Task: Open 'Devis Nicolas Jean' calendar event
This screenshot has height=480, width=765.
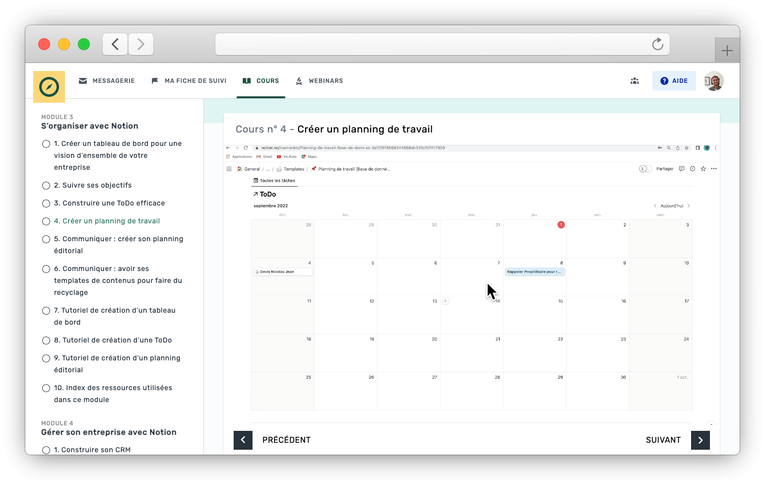Action: click(283, 272)
